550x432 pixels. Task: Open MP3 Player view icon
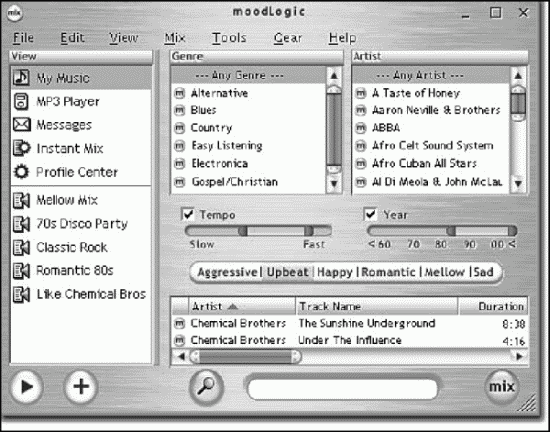click(21, 102)
